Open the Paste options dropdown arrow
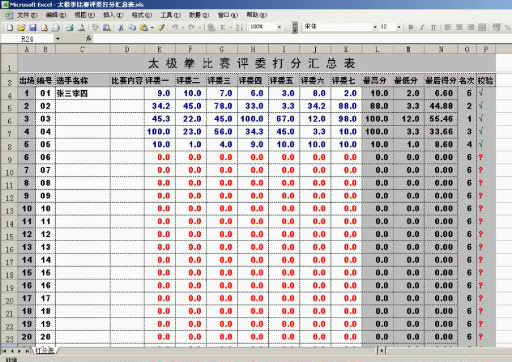 click(152, 28)
